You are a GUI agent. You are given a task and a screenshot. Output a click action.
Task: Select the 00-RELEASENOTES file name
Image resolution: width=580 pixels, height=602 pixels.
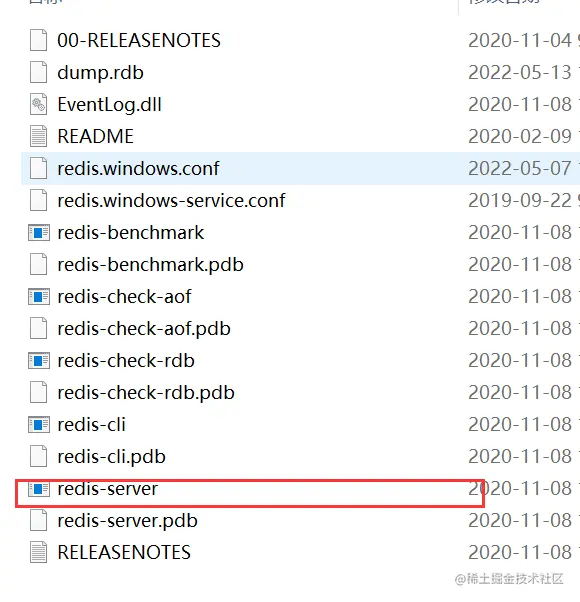139,40
